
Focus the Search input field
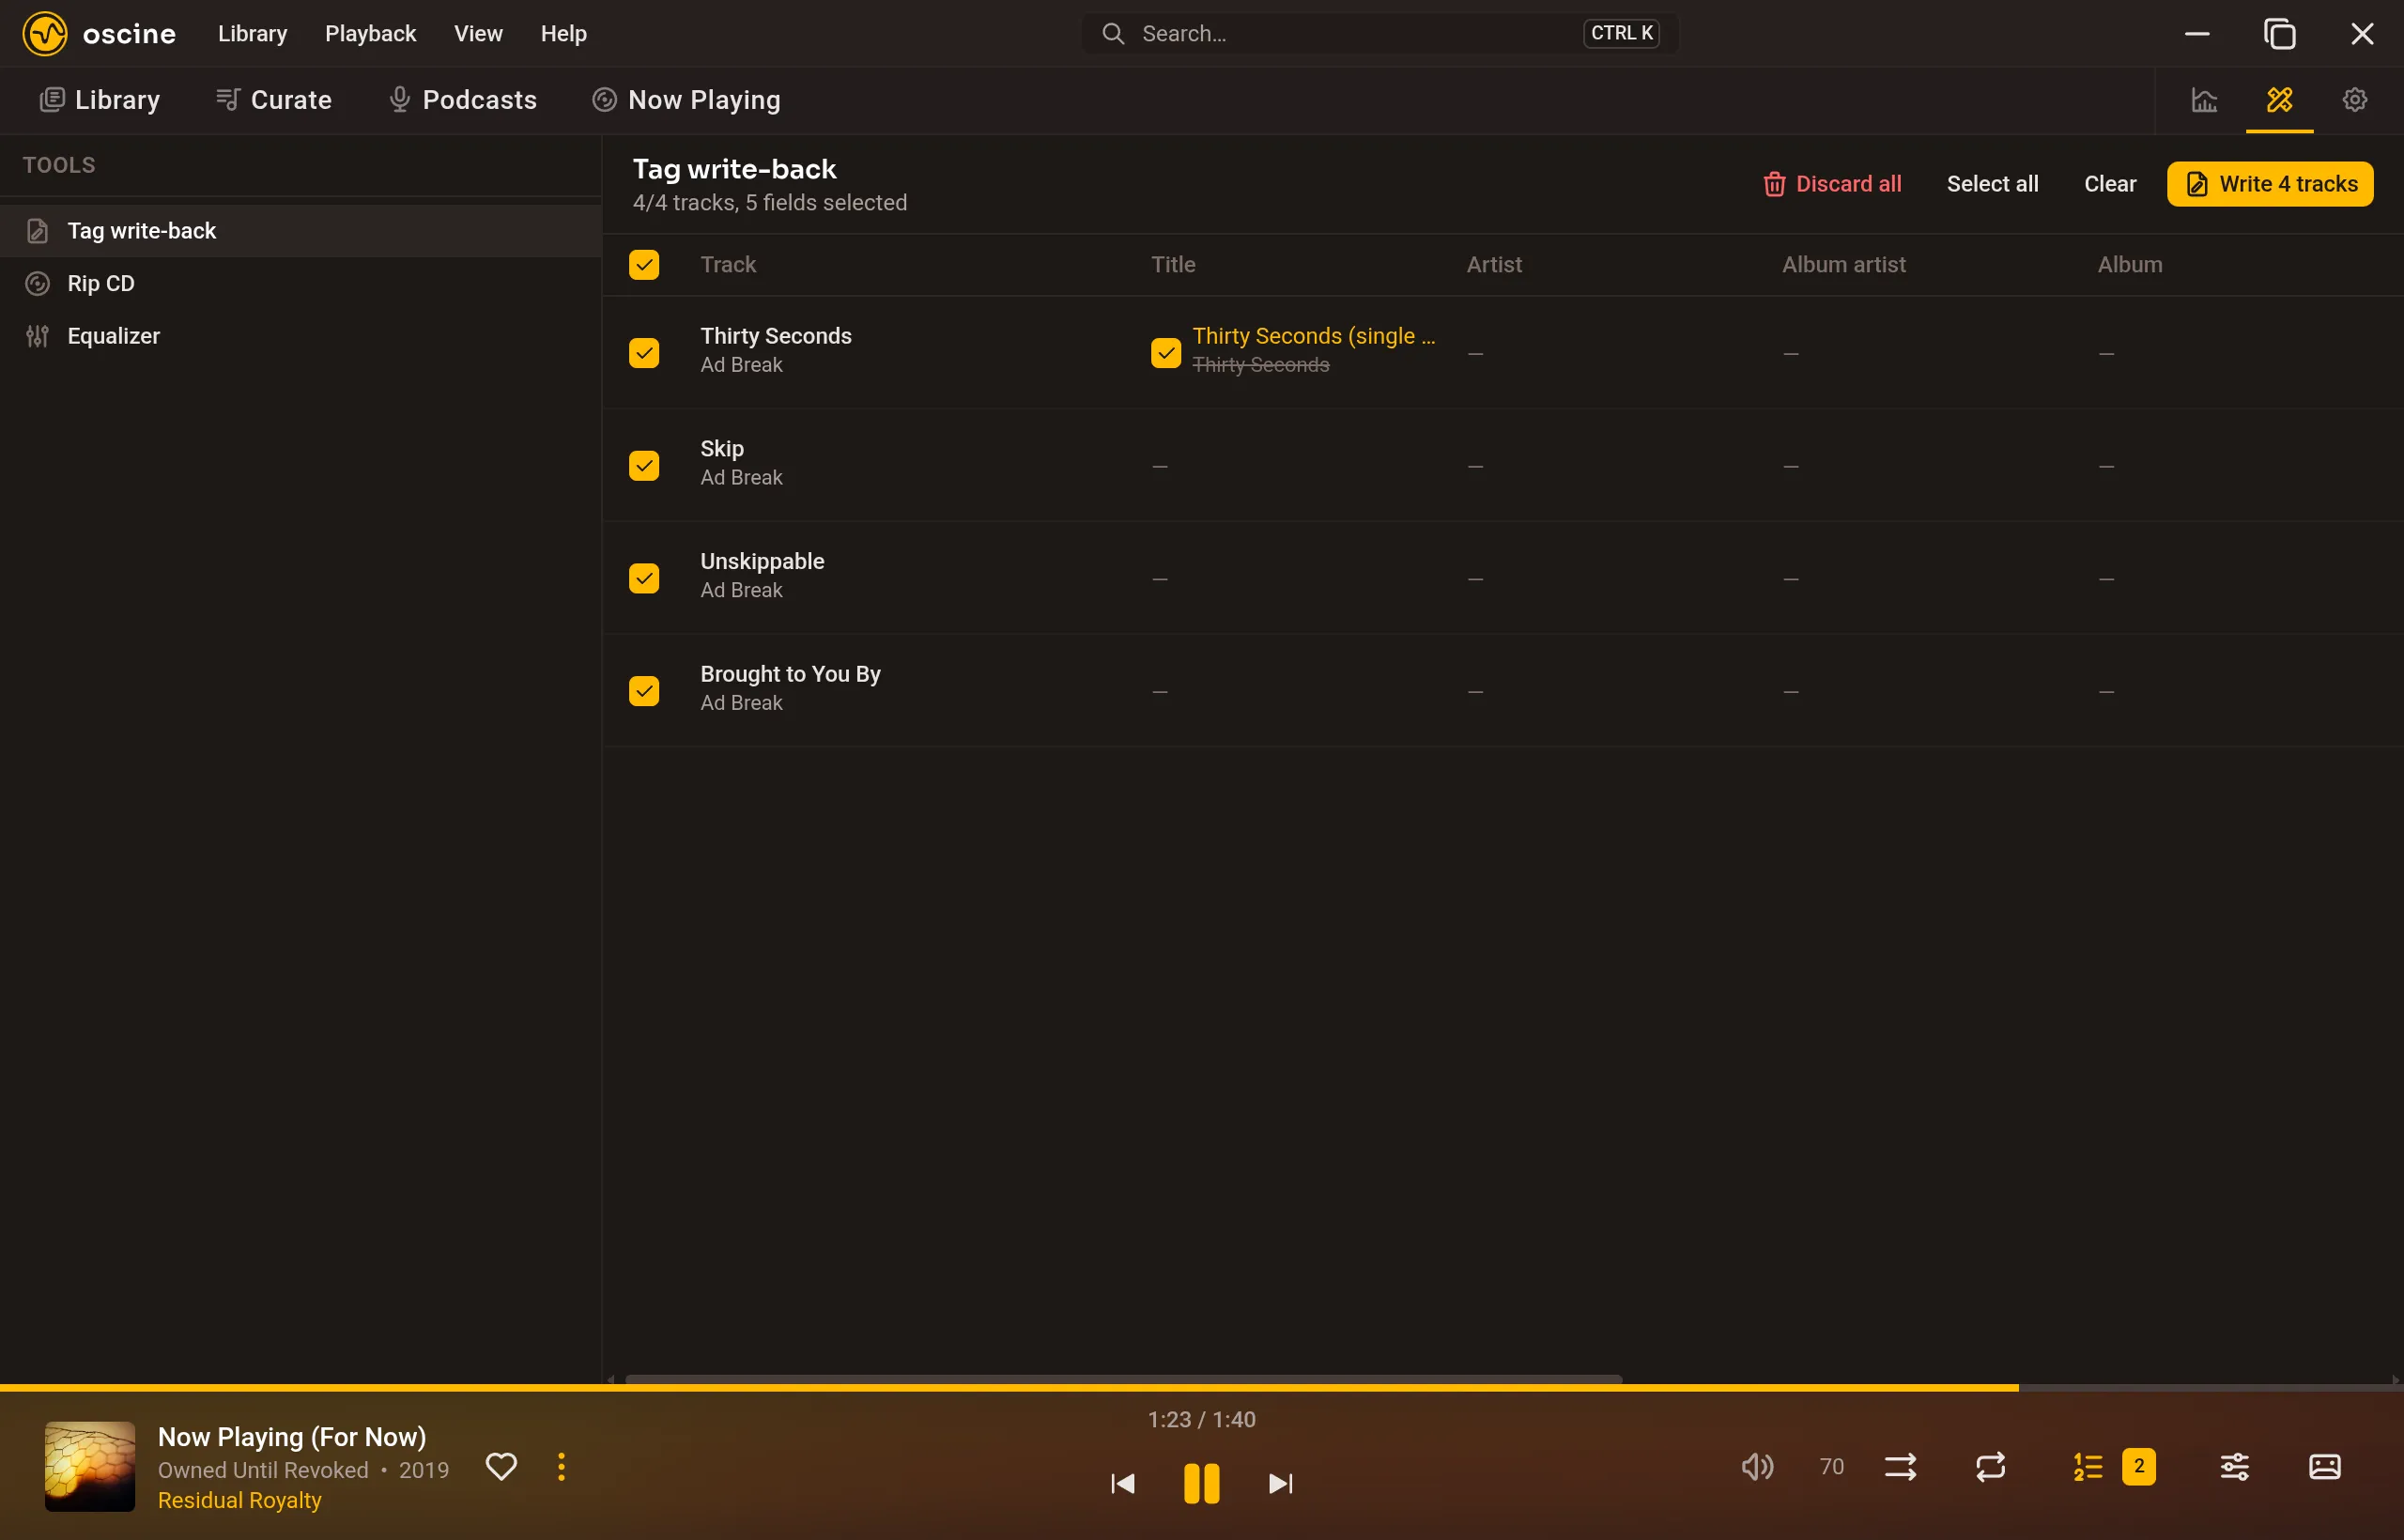pos(1379,33)
